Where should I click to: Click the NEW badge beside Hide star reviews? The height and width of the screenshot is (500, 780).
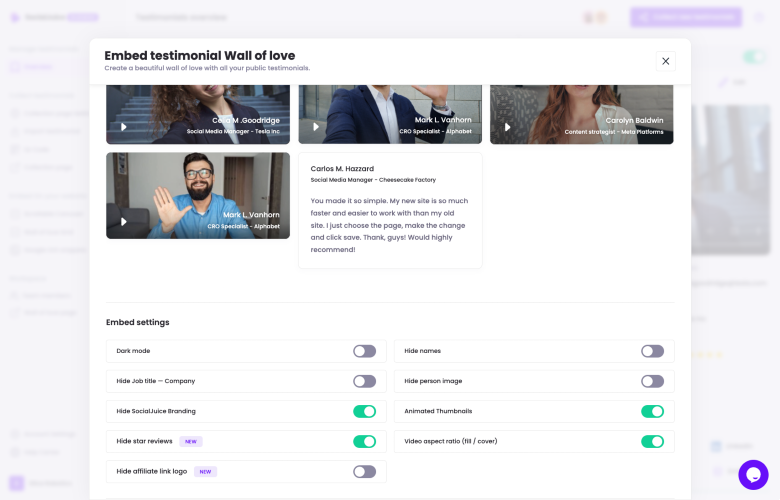point(191,441)
